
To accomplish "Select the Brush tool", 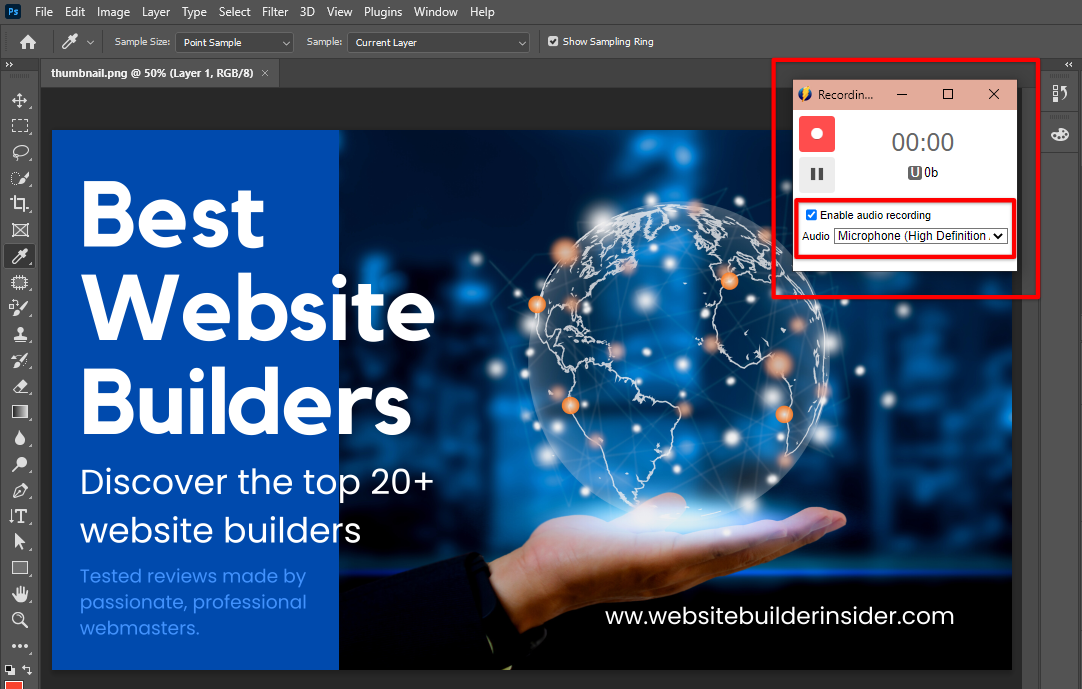I will (20, 308).
